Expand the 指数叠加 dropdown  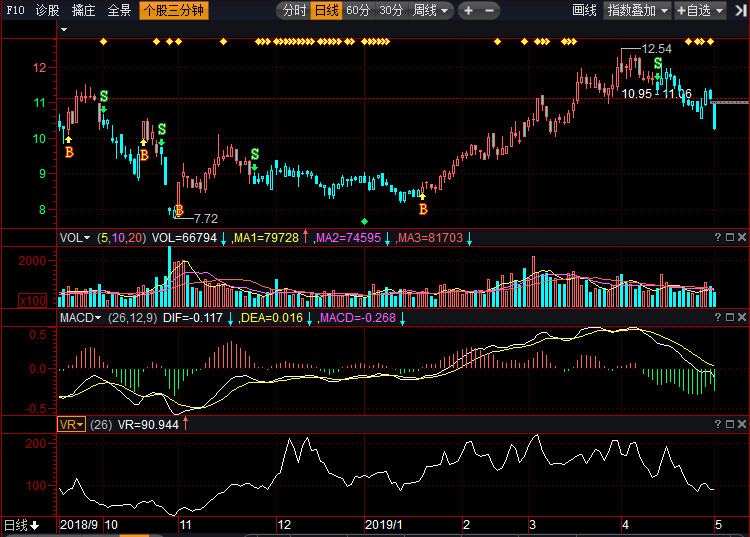coord(639,10)
